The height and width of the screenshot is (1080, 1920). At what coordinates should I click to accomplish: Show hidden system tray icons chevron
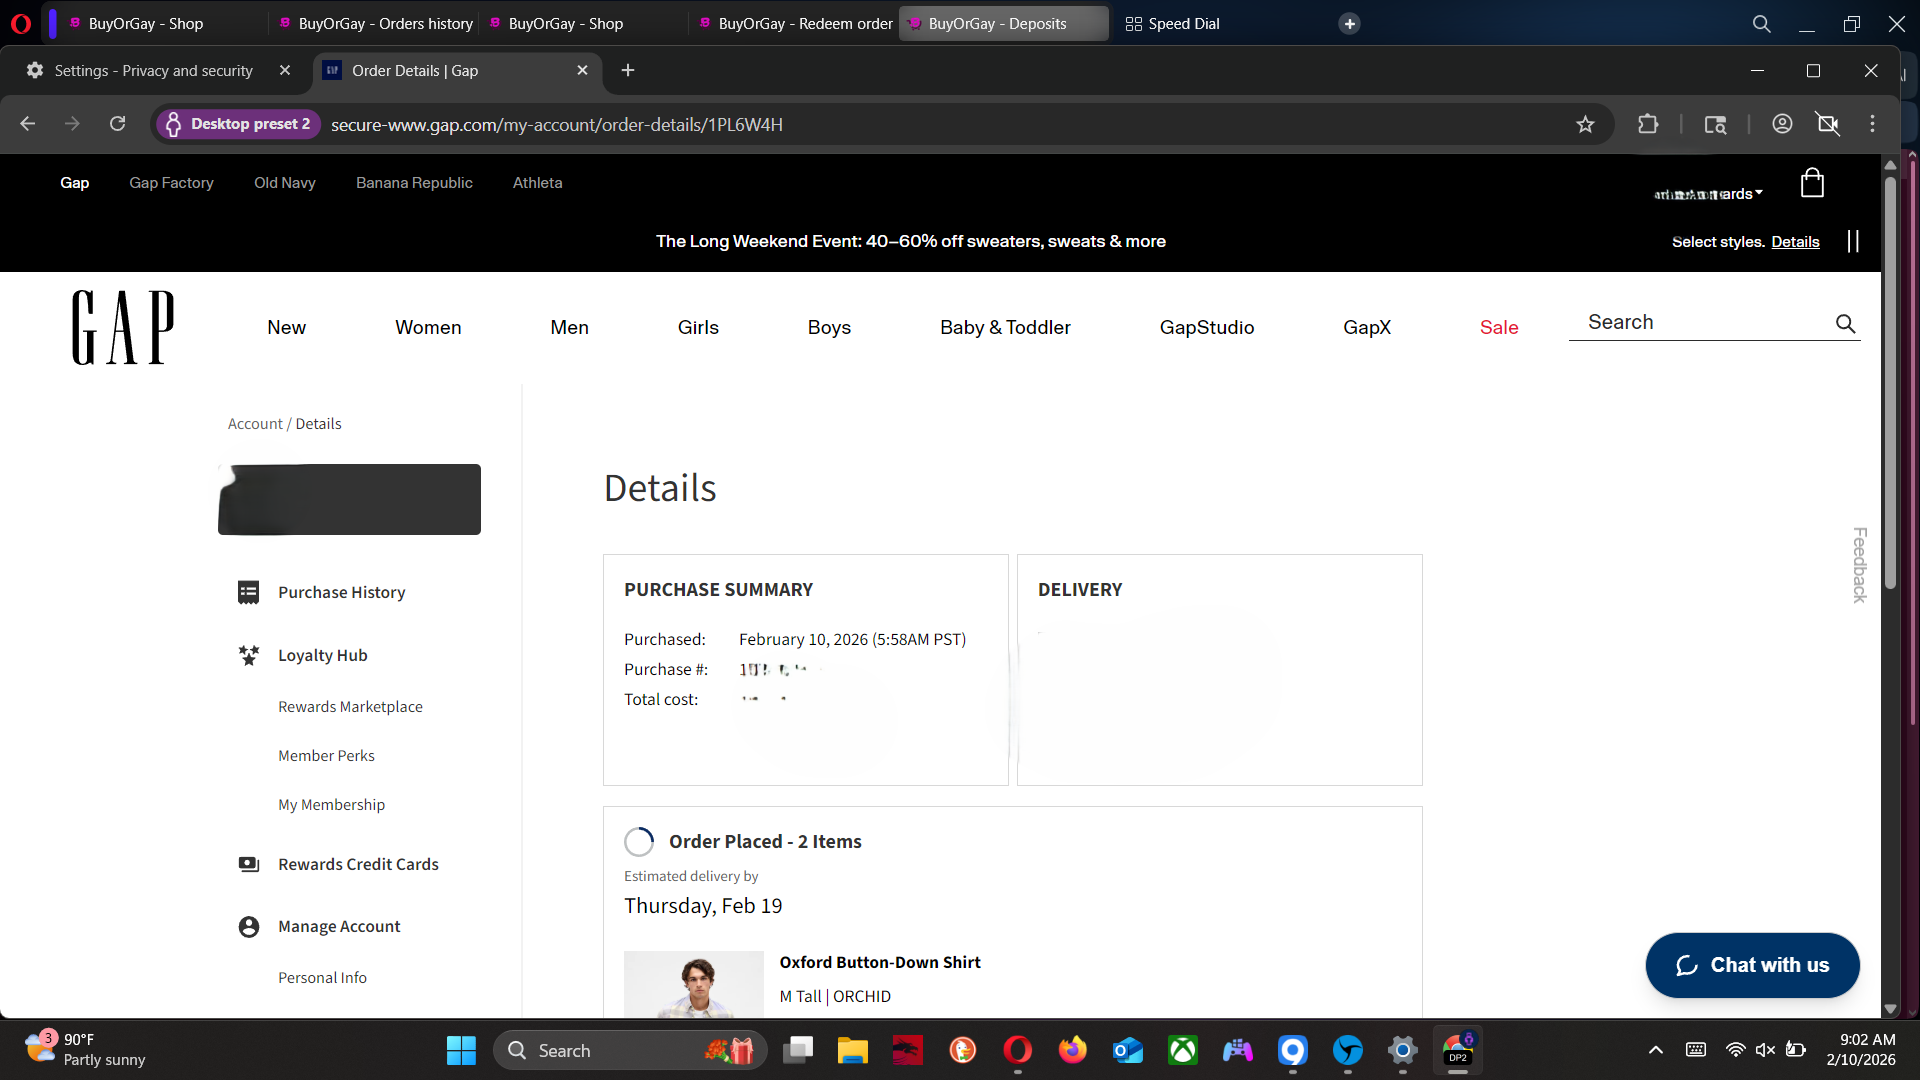pyautogui.click(x=1656, y=1050)
